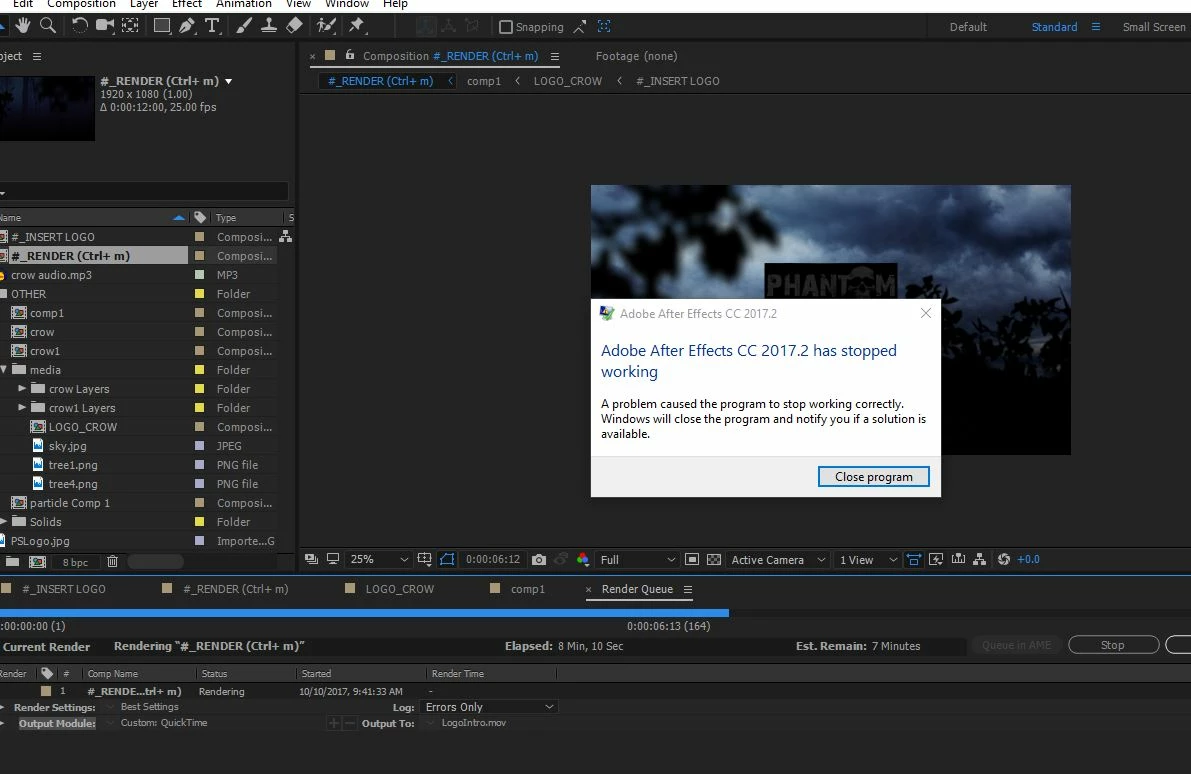
Task: Stop the current render
Action: [1113, 645]
